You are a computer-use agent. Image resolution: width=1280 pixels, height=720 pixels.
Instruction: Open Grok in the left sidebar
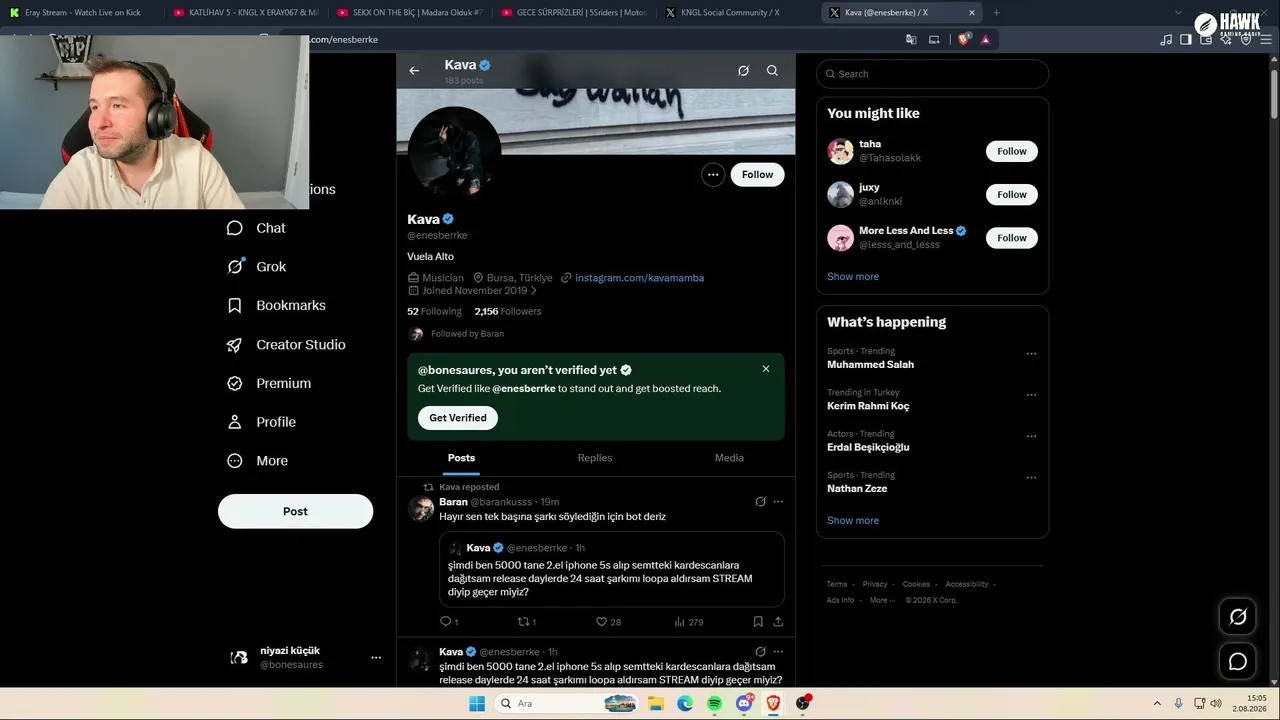[257, 267]
